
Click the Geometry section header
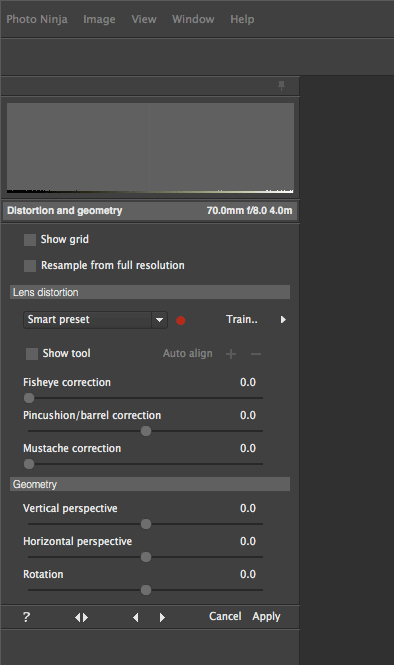(x=150, y=484)
